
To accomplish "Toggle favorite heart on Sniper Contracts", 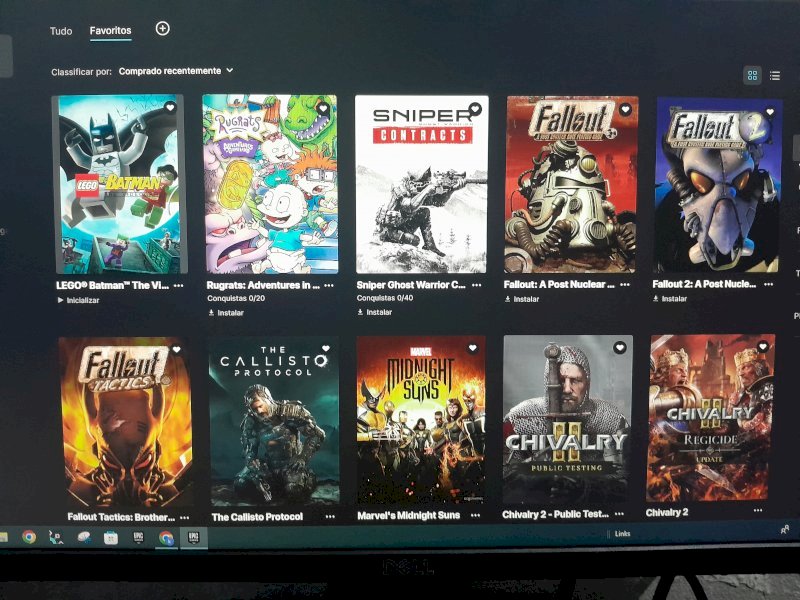I will pyautogui.click(x=475, y=108).
